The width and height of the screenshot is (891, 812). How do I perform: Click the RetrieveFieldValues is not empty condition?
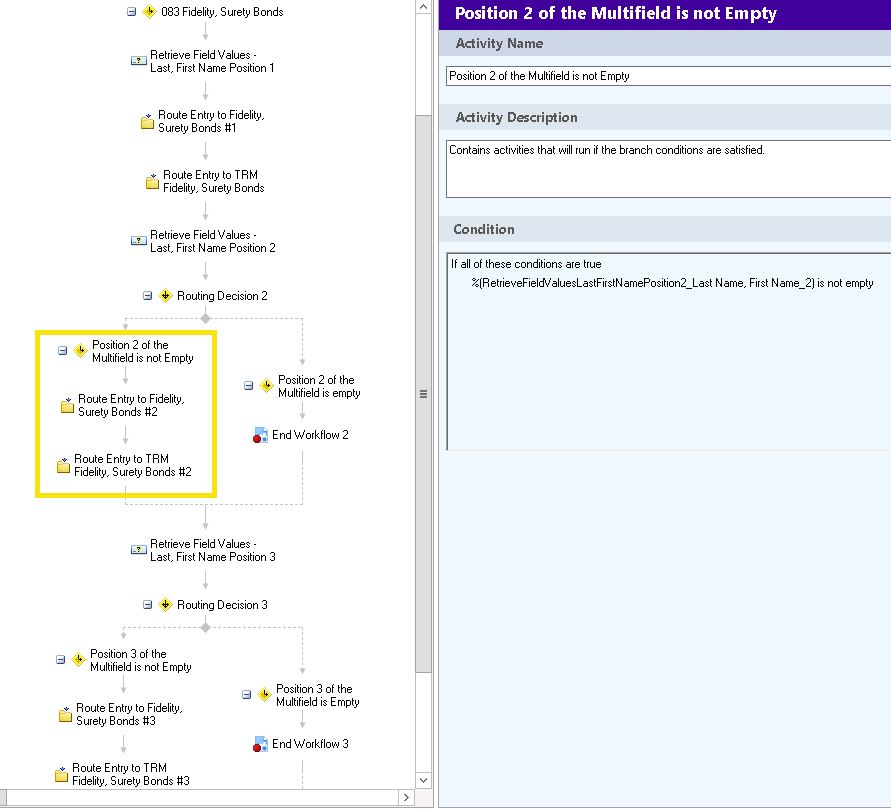click(672, 283)
